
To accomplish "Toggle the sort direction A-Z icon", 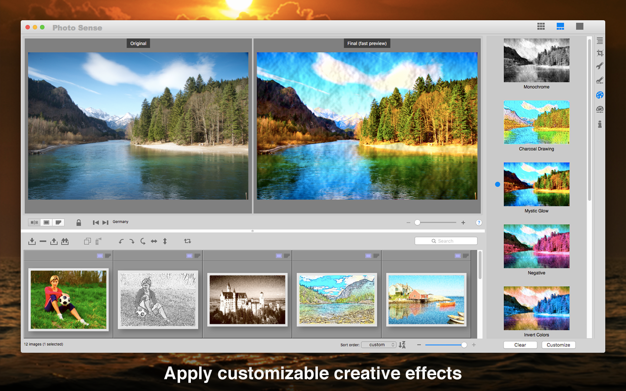I will tap(402, 345).
